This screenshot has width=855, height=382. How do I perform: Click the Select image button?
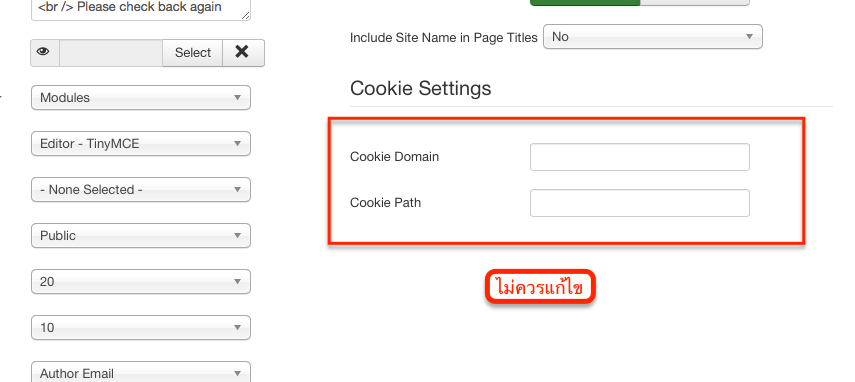click(192, 53)
